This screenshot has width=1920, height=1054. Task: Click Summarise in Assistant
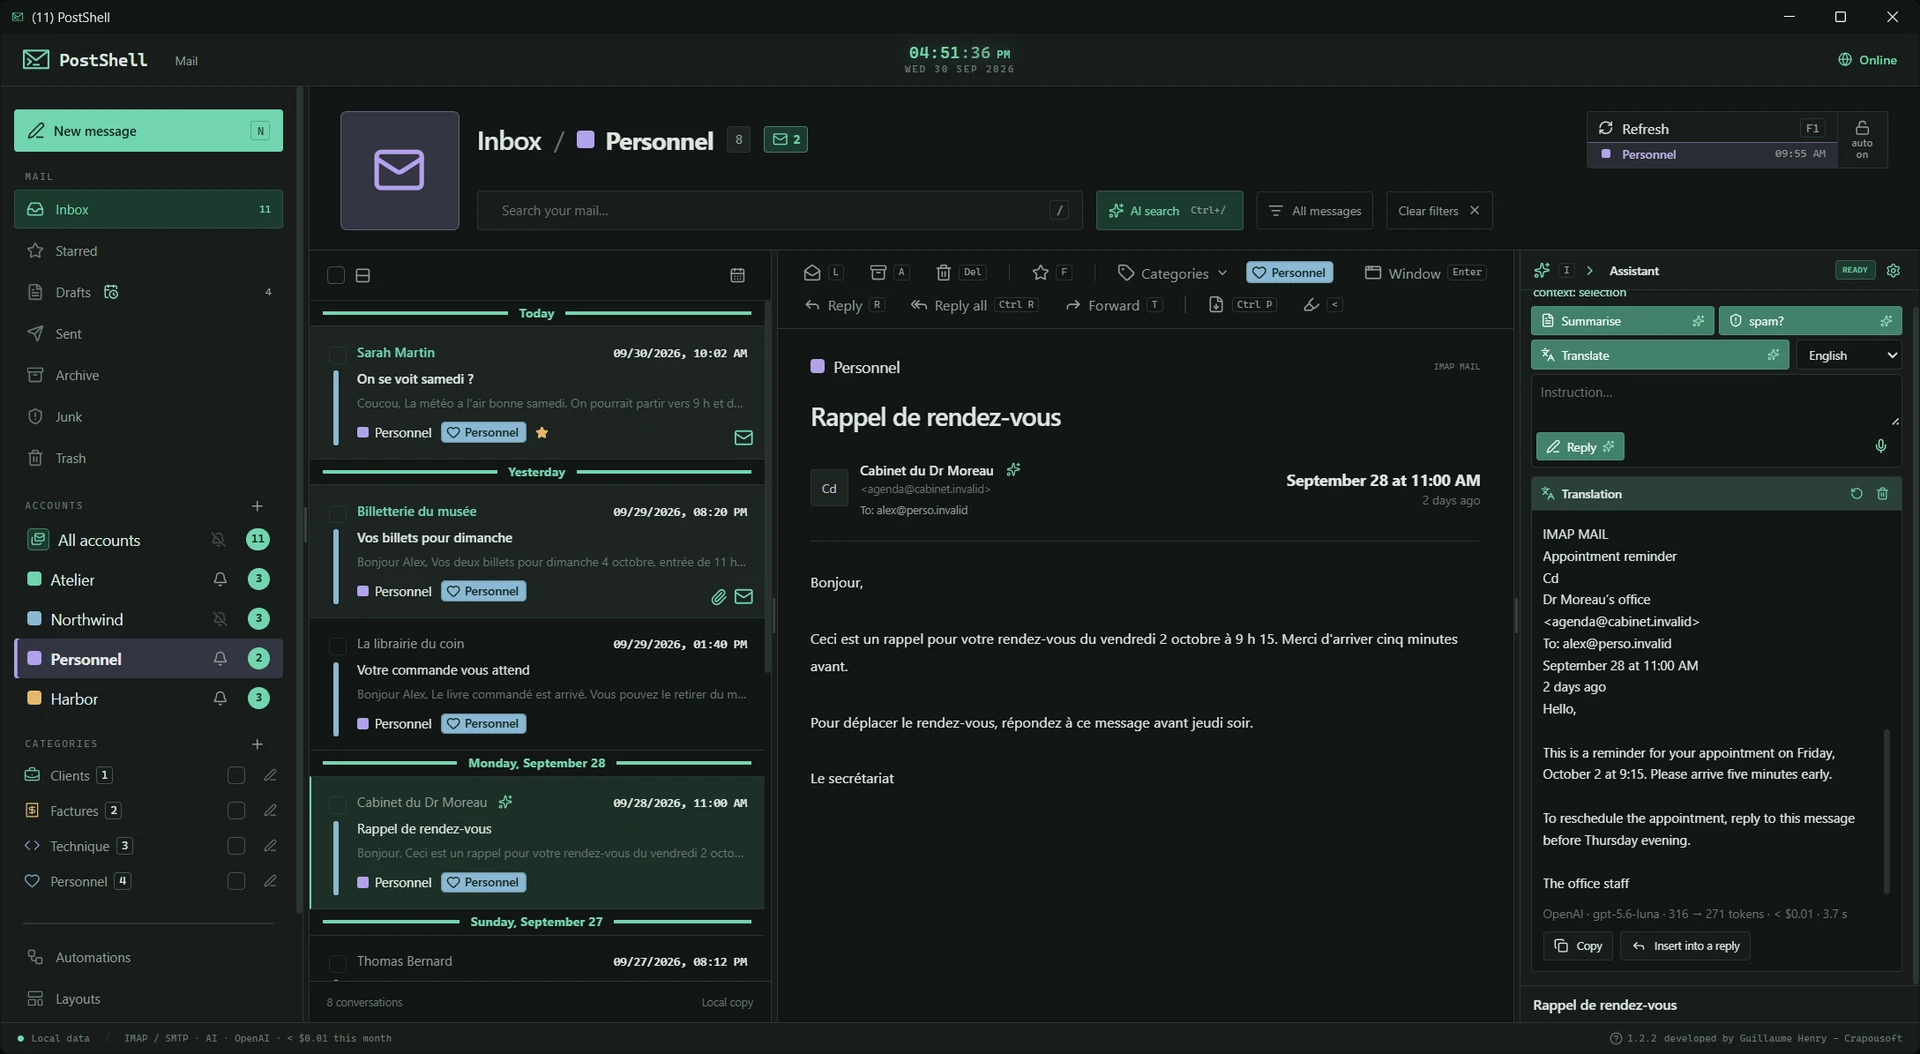tap(1622, 321)
